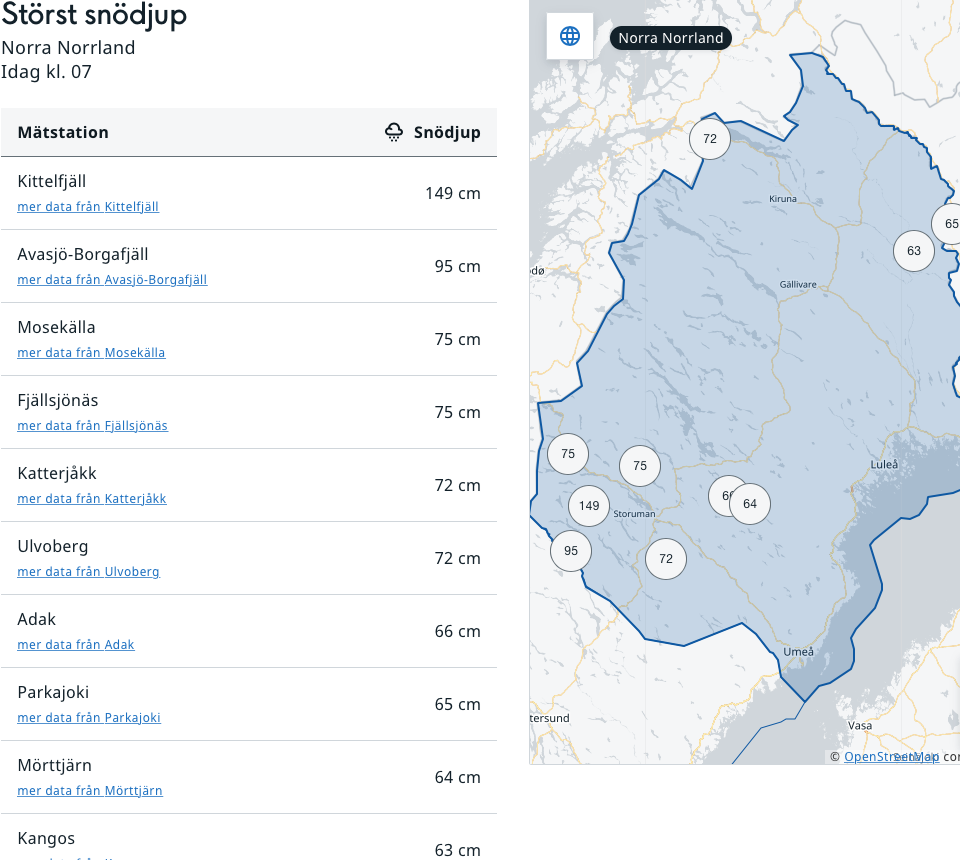Image resolution: width=960 pixels, height=860 pixels.
Task: View mer data från Mörttjärn link
Action: click(x=90, y=791)
